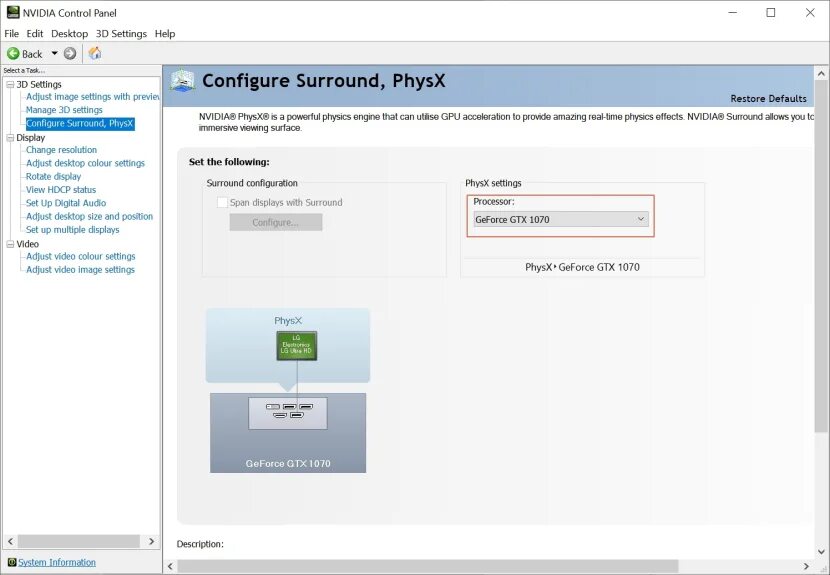Open System Information link
Screen dimensions: 830x575
(57, 562)
